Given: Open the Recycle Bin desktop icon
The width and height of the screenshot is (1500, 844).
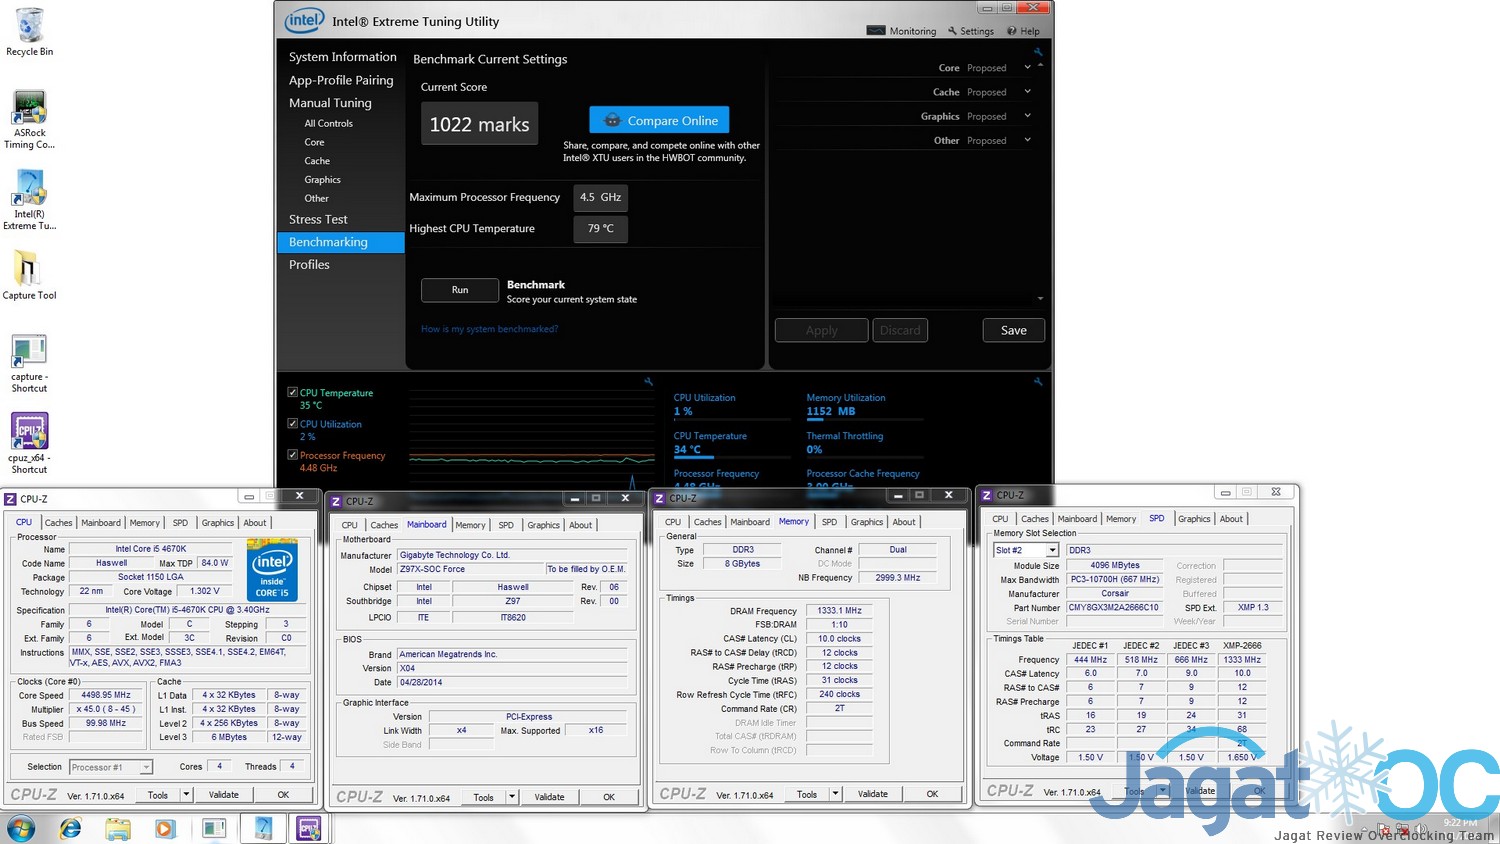Looking at the screenshot, I should [x=30, y=30].
